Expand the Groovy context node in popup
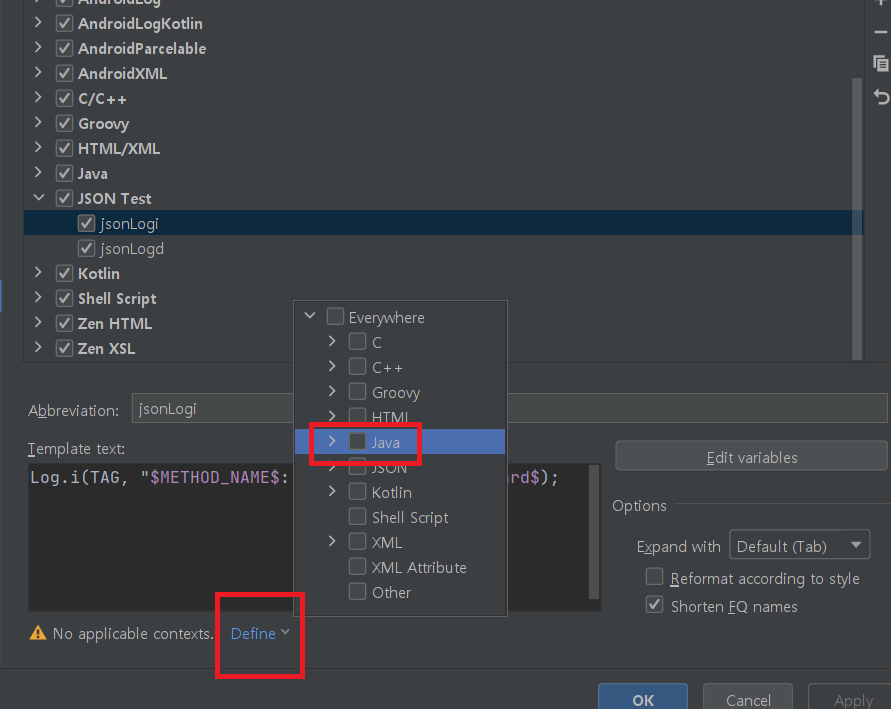This screenshot has height=709, width=891. pyautogui.click(x=332, y=391)
